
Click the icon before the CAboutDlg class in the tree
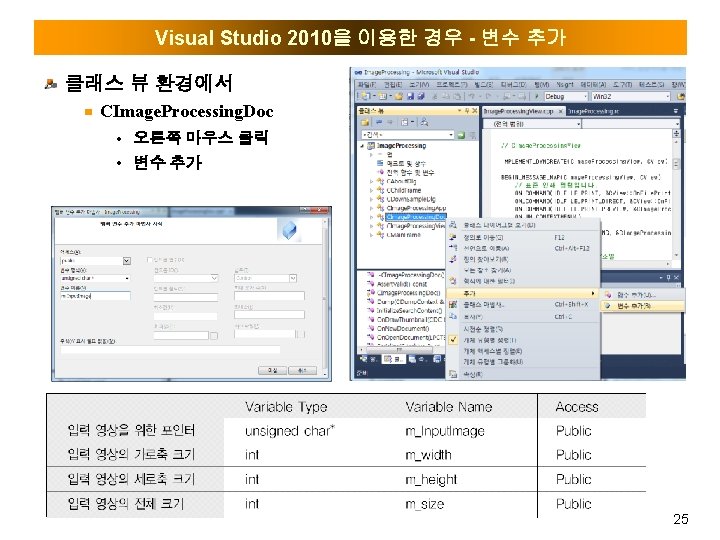tap(380, 181)
